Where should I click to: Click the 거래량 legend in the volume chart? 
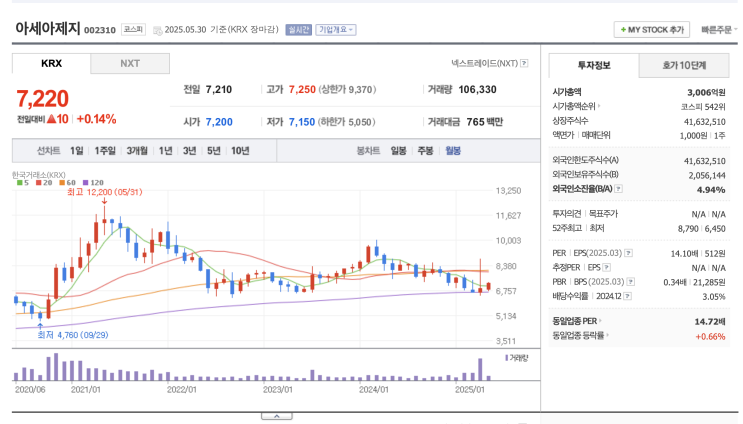tap(516, 358)
